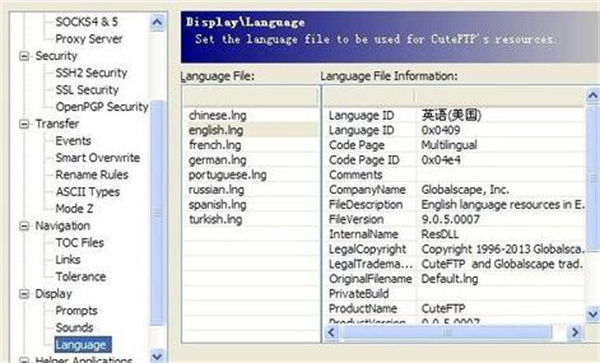Click info panel horizontal scroll right arrow
The width and height of the screenshot is (600, 363).
pos(575,332)
